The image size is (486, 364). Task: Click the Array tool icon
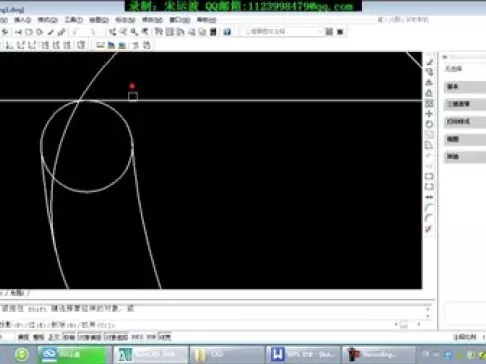429,103
